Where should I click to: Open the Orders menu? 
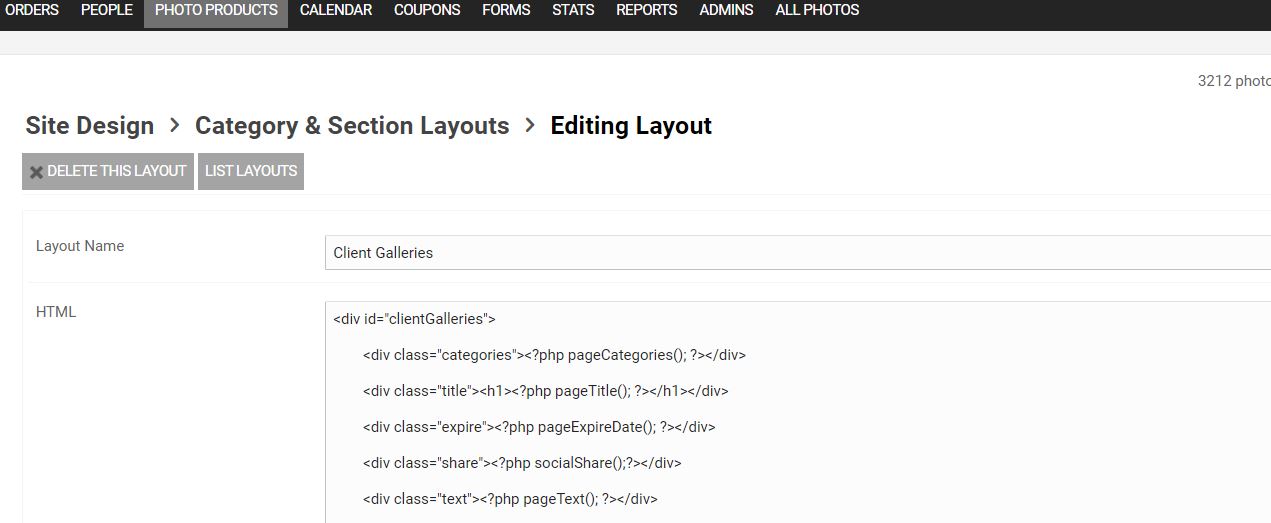[32, 10]
